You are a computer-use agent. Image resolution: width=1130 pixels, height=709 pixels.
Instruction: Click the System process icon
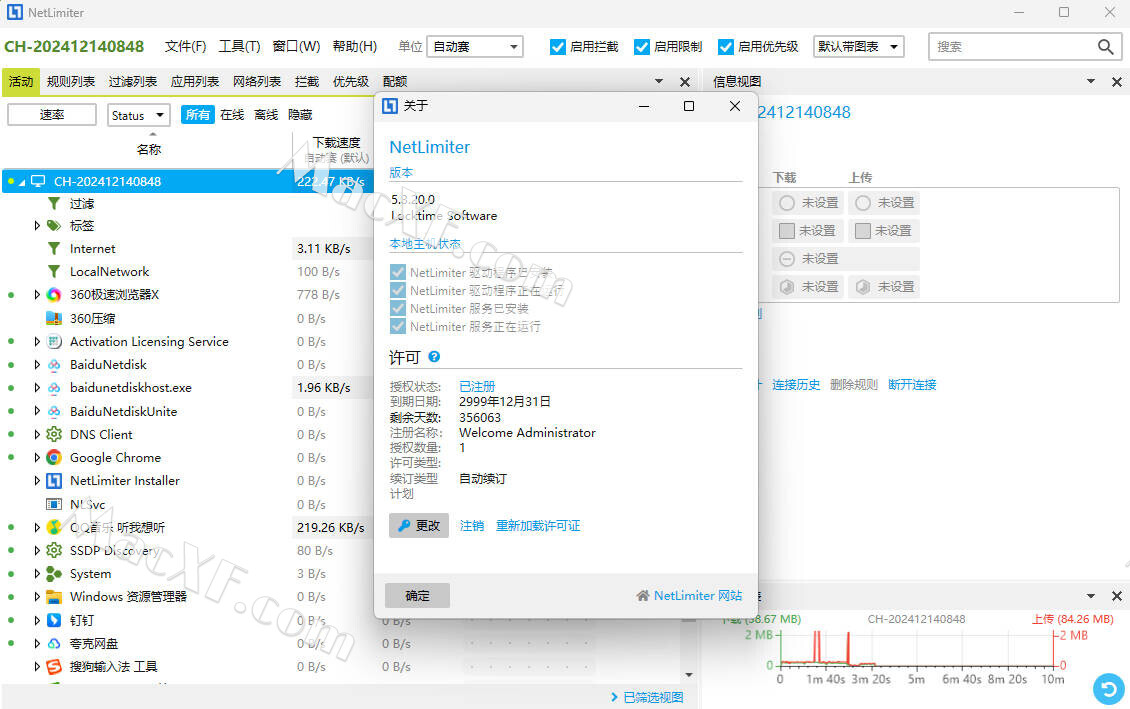coord(54,574)
